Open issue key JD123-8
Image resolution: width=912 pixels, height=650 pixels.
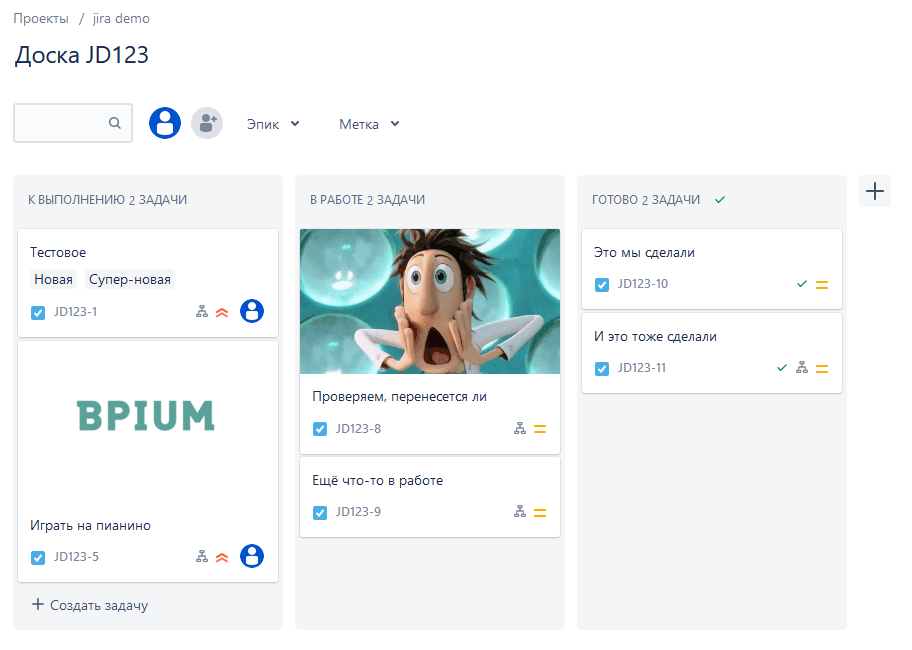[x=358, y=428]
